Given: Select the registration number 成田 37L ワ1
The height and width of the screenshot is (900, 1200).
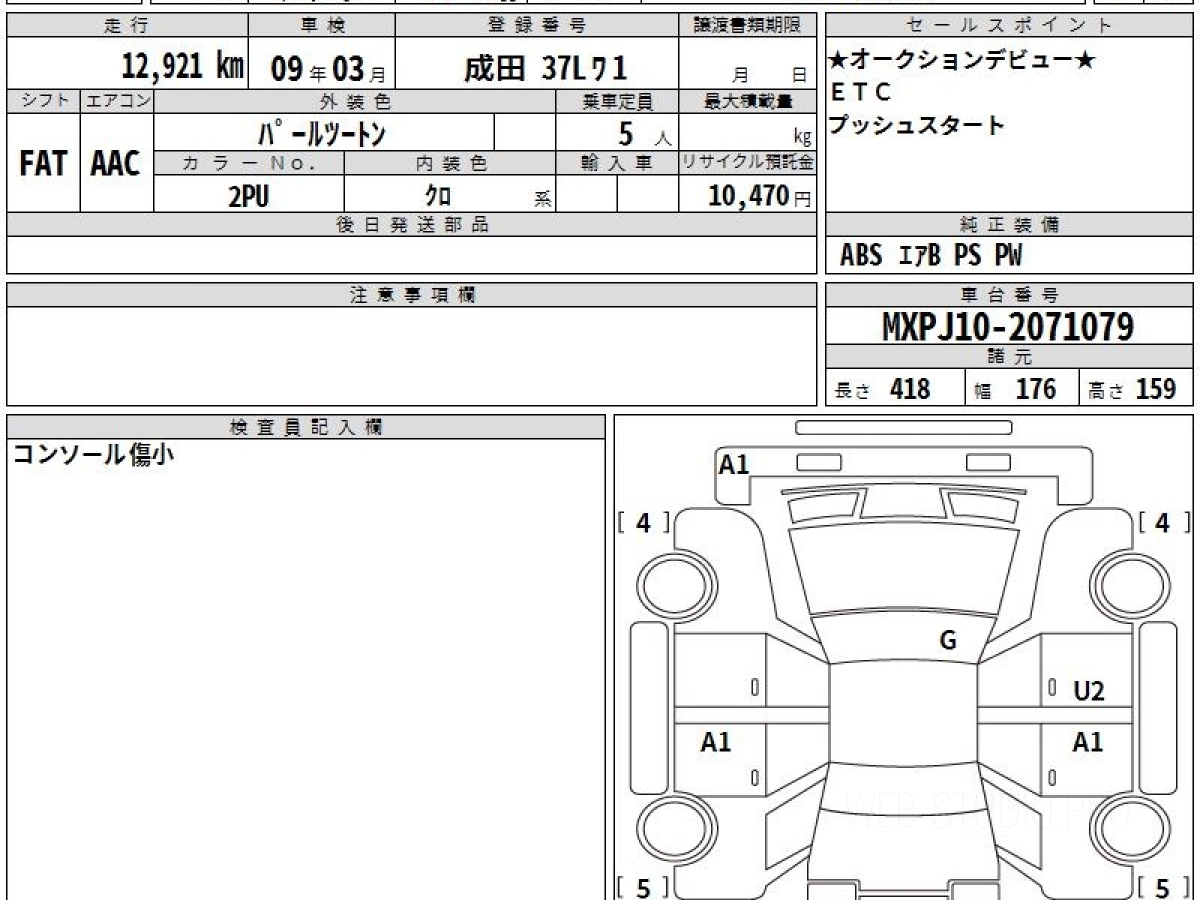Looking at the screenshot, I should (x=545, y=67).
